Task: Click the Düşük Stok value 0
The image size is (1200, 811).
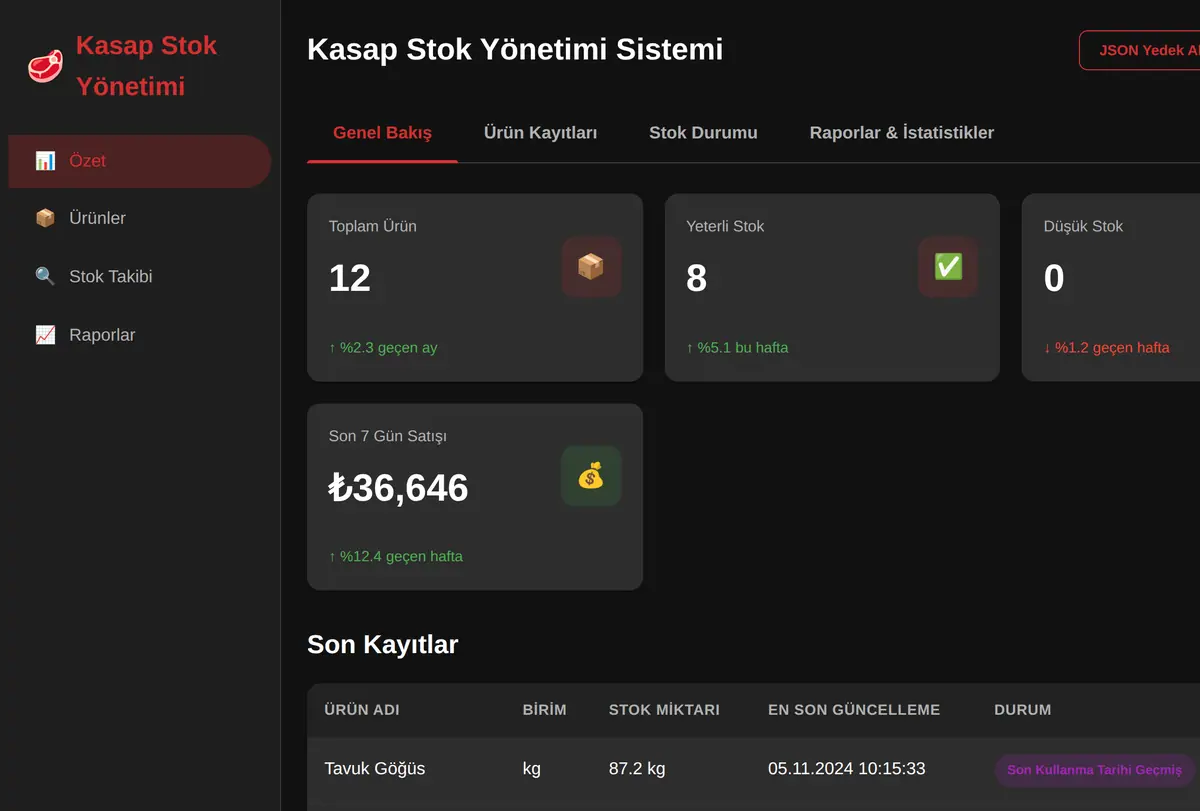Action: tap(1054, 278)
